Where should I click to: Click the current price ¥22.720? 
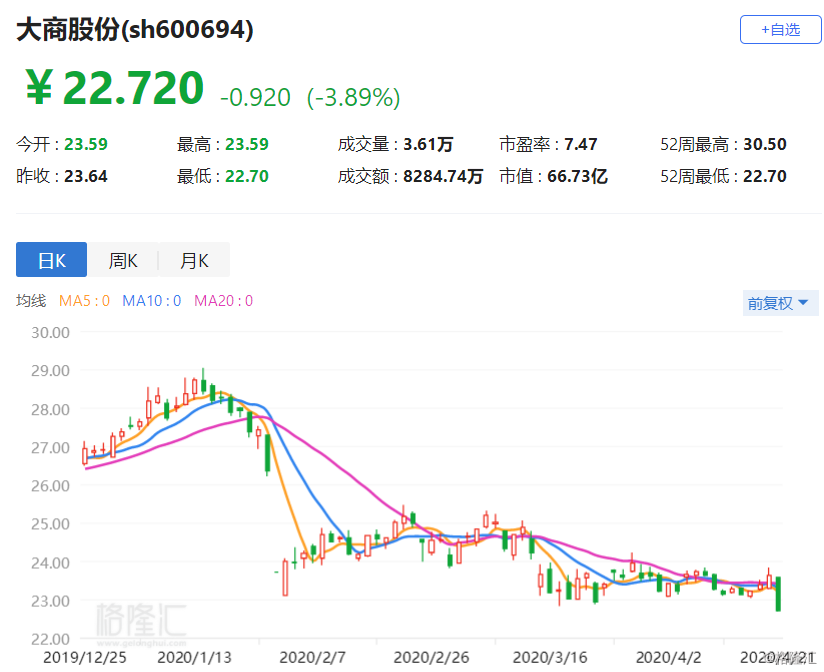point(115,88)
